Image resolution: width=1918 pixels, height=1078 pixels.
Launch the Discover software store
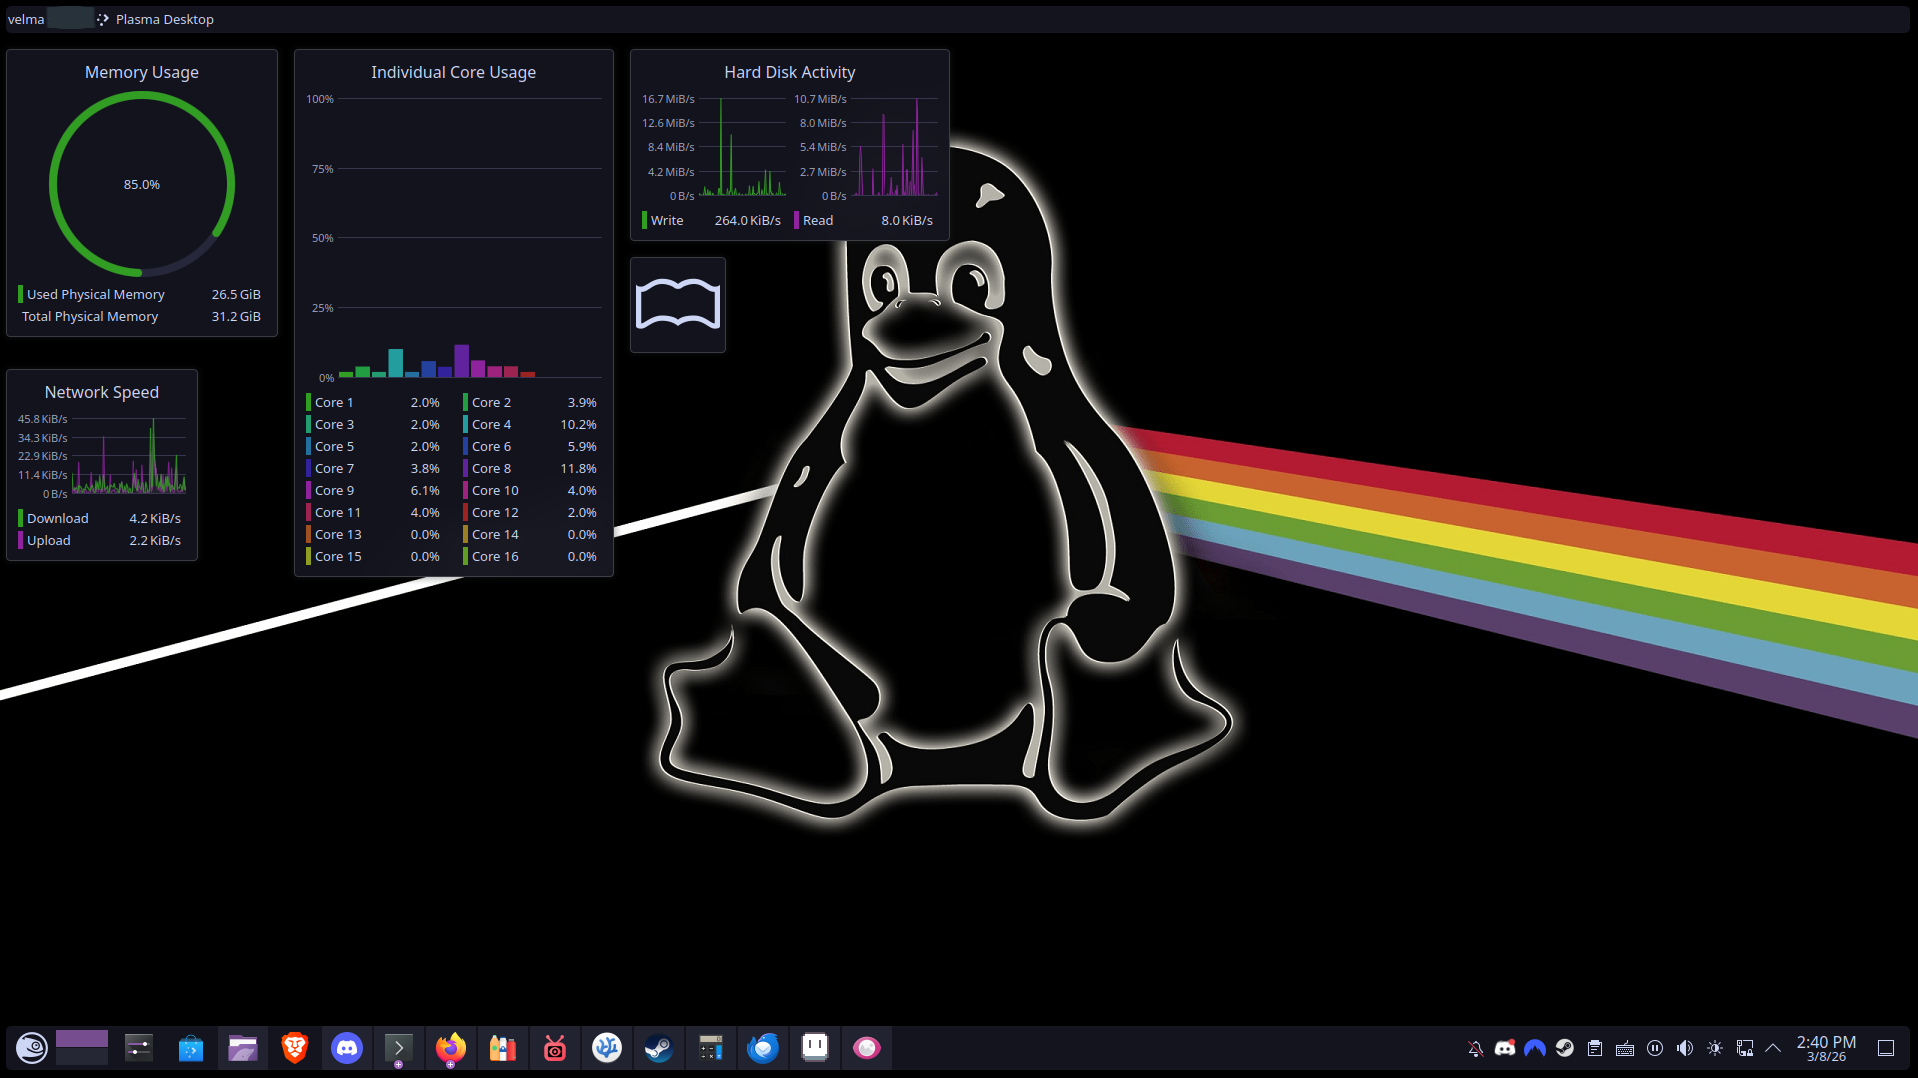[x=191, y=1048]
